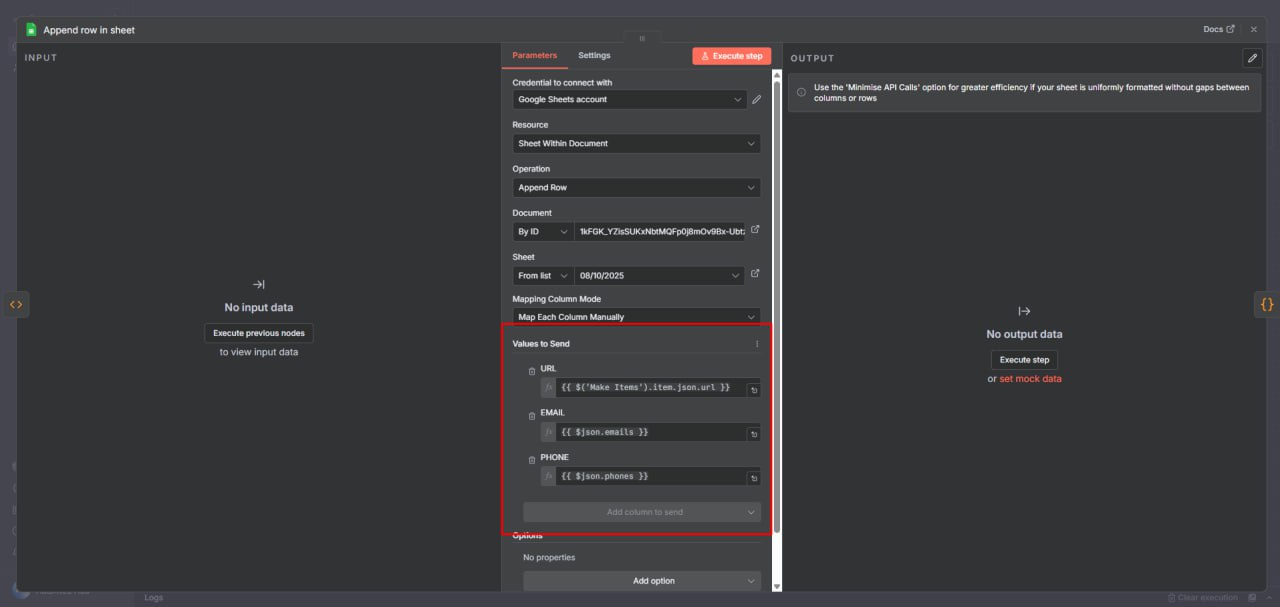1280x607 pixels.
Task: Open the Values to Send options menu
Action: (757, 343)
